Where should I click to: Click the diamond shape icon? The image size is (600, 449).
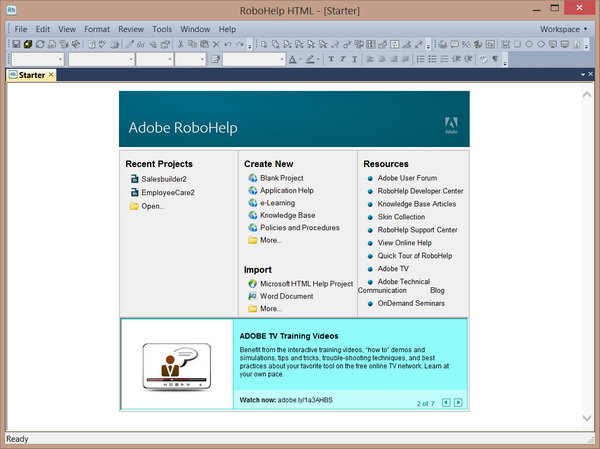coord(541,44)
